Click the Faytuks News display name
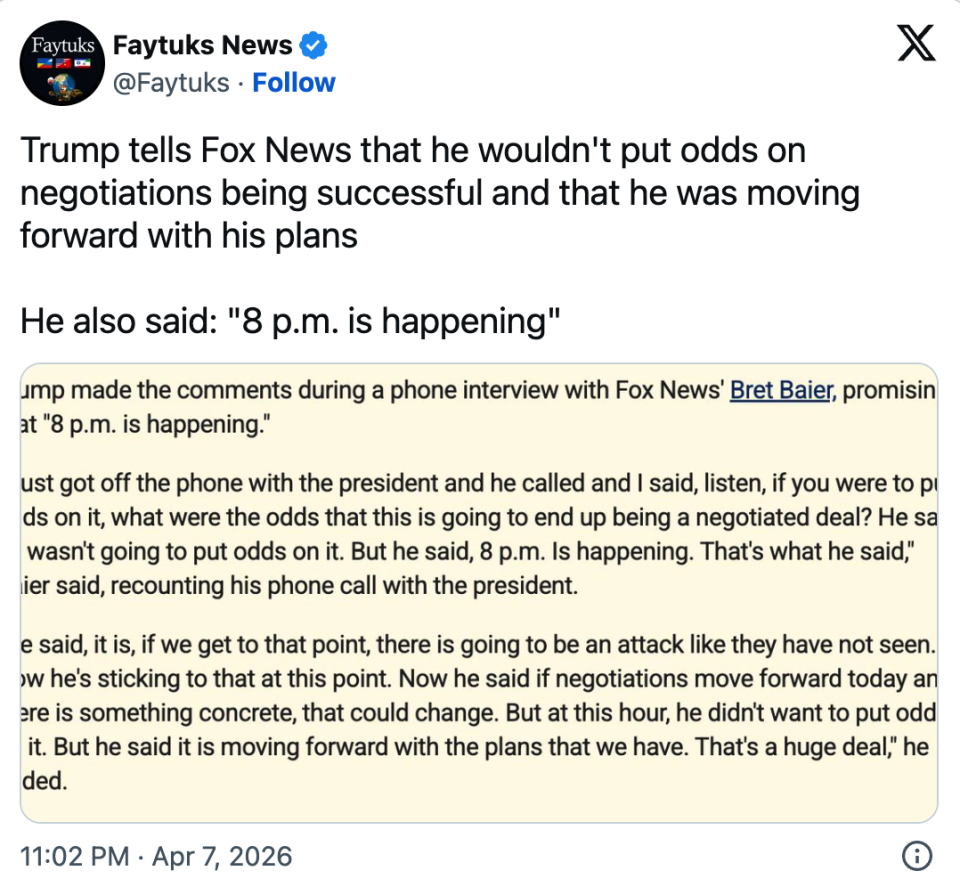 tap(202, 45)
